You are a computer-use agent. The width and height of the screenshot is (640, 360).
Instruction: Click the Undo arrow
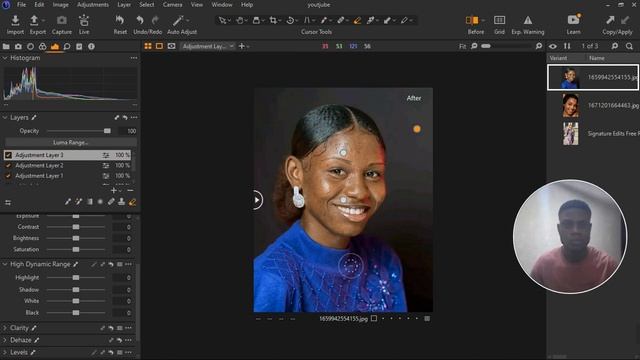(x=140, y=20)
